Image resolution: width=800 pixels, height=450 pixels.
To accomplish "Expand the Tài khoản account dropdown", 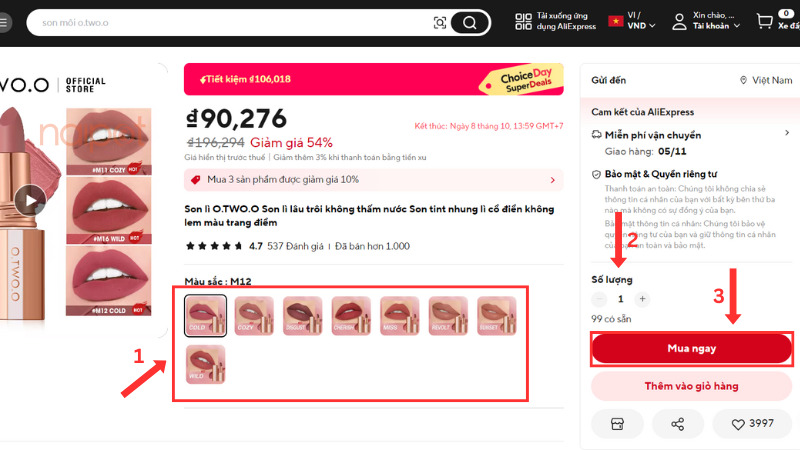I will [x=707, y=21].
